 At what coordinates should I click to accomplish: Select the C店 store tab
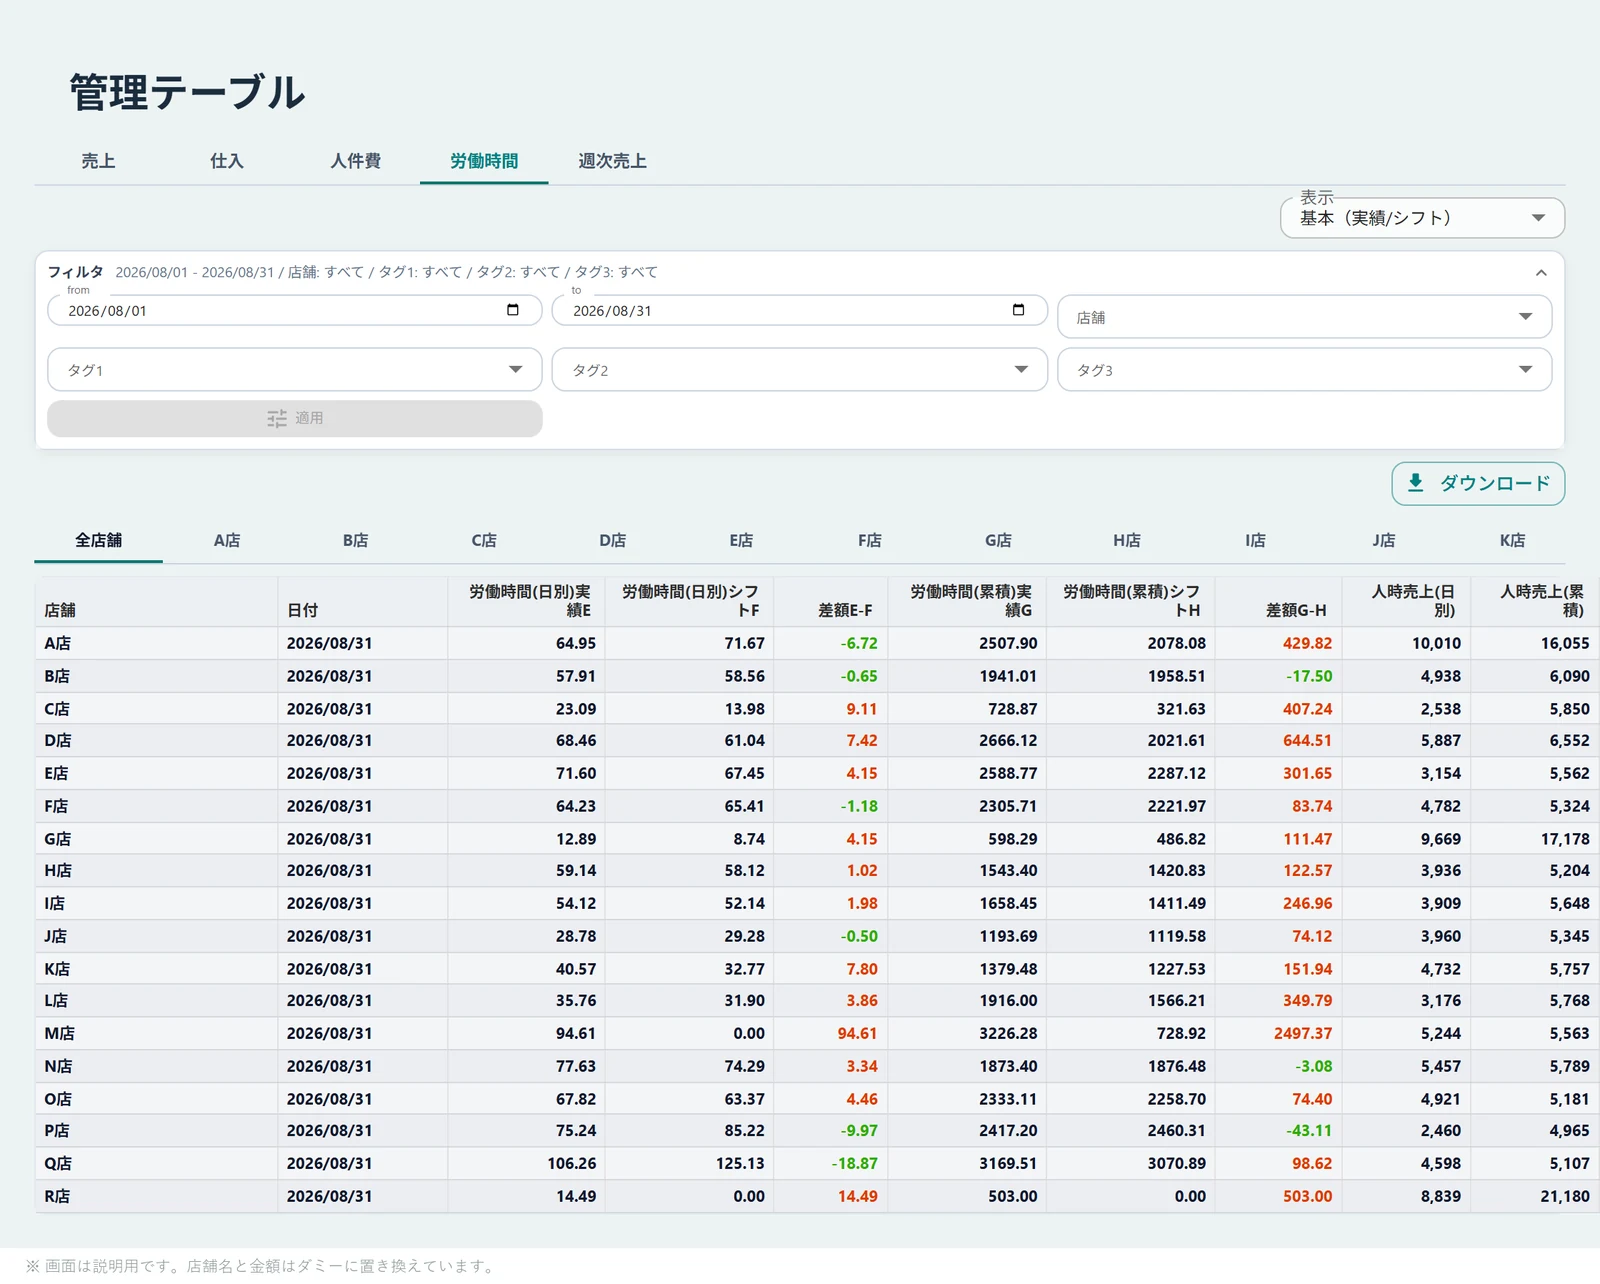click(484, 540)
